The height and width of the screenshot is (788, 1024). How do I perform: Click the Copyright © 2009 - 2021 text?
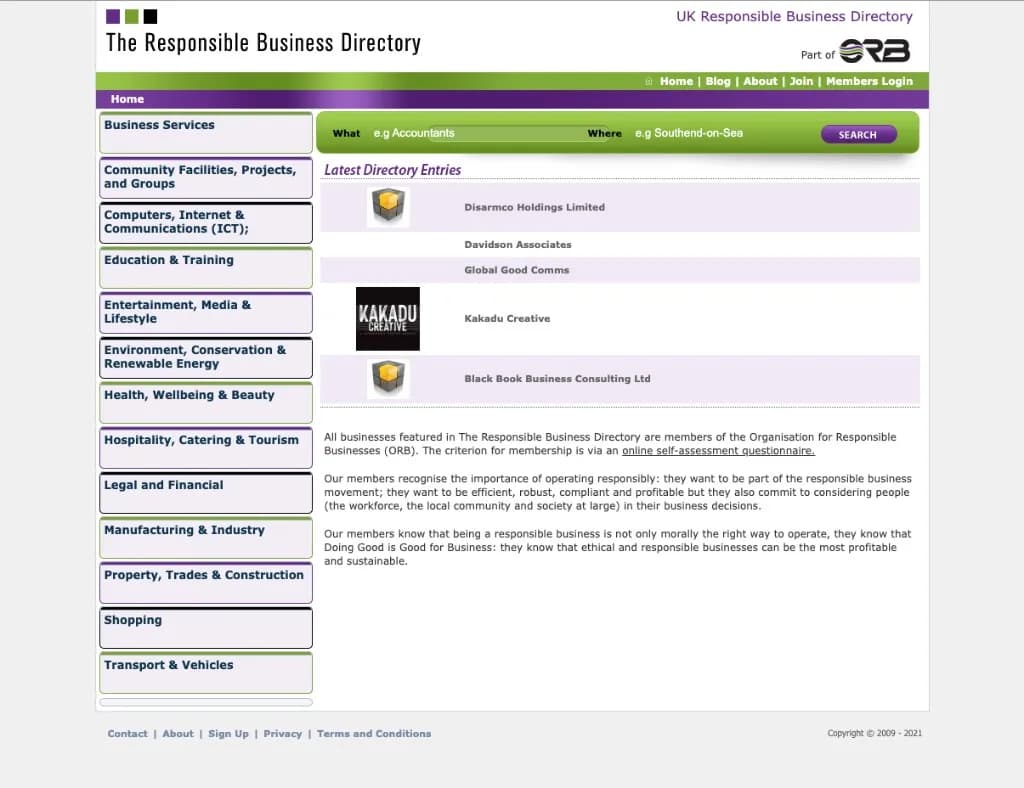pyautogui.click(x=874, y=733)
